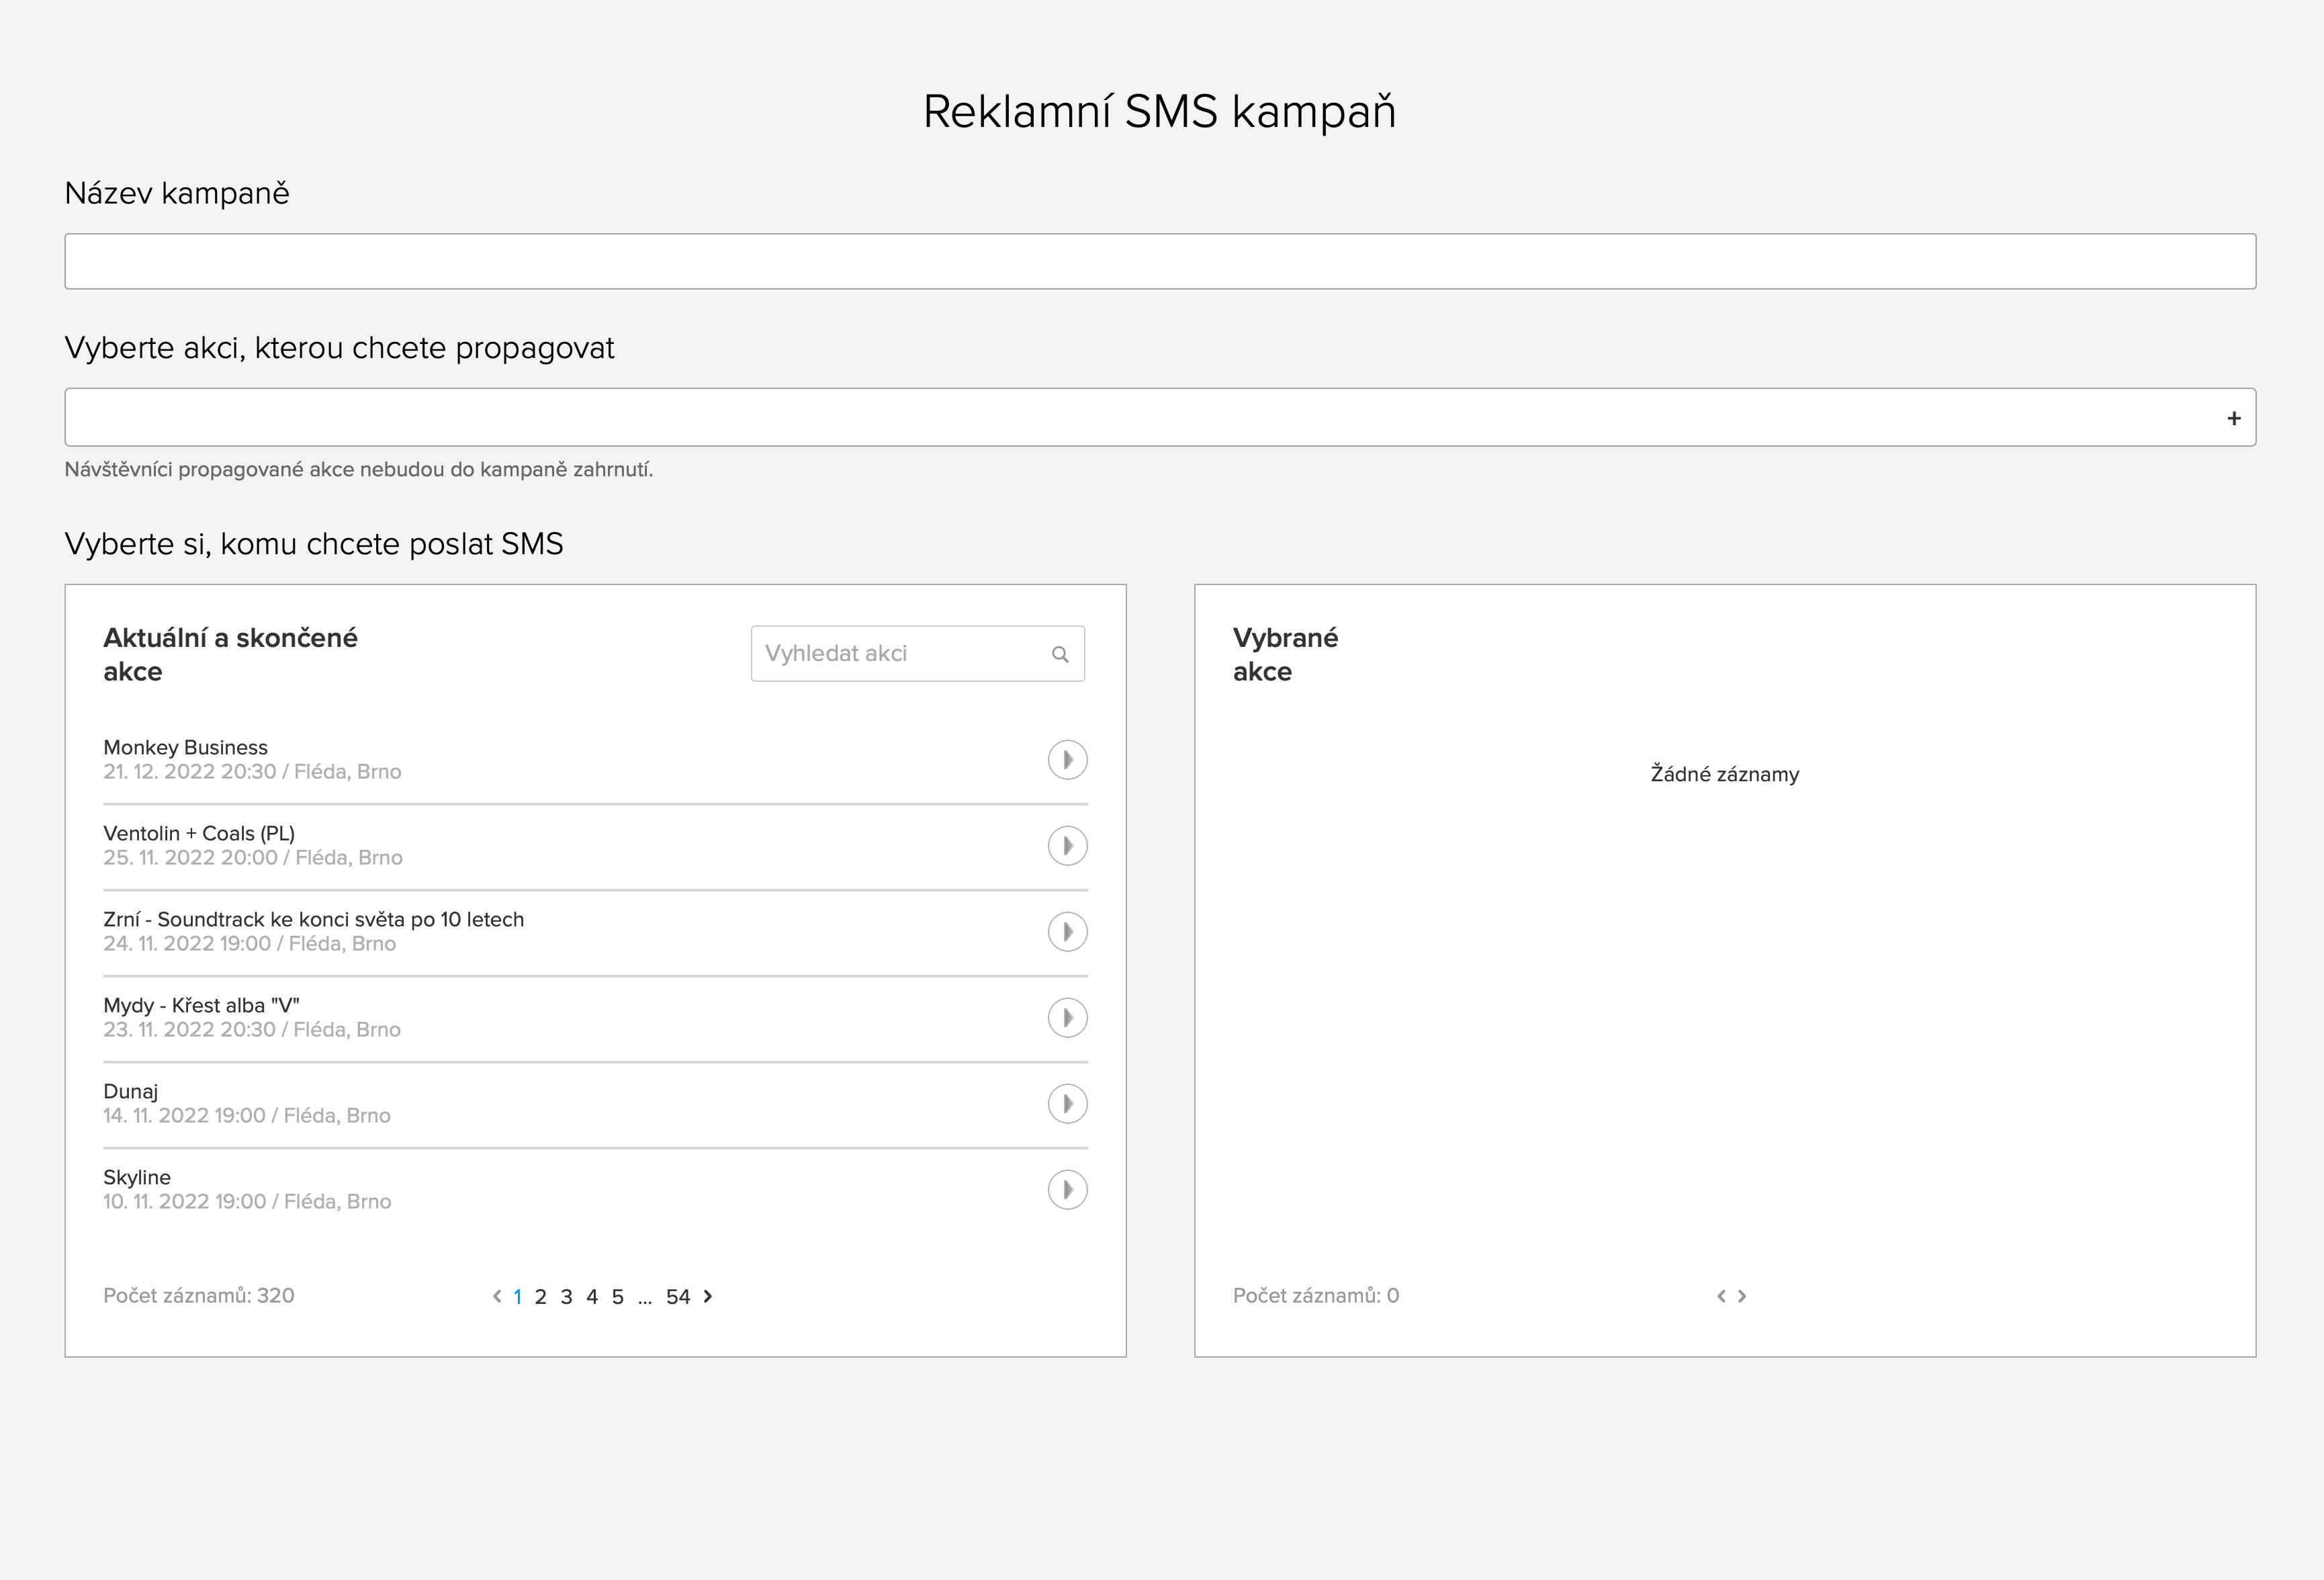Select page 5 in pagination

(617, 1297)
